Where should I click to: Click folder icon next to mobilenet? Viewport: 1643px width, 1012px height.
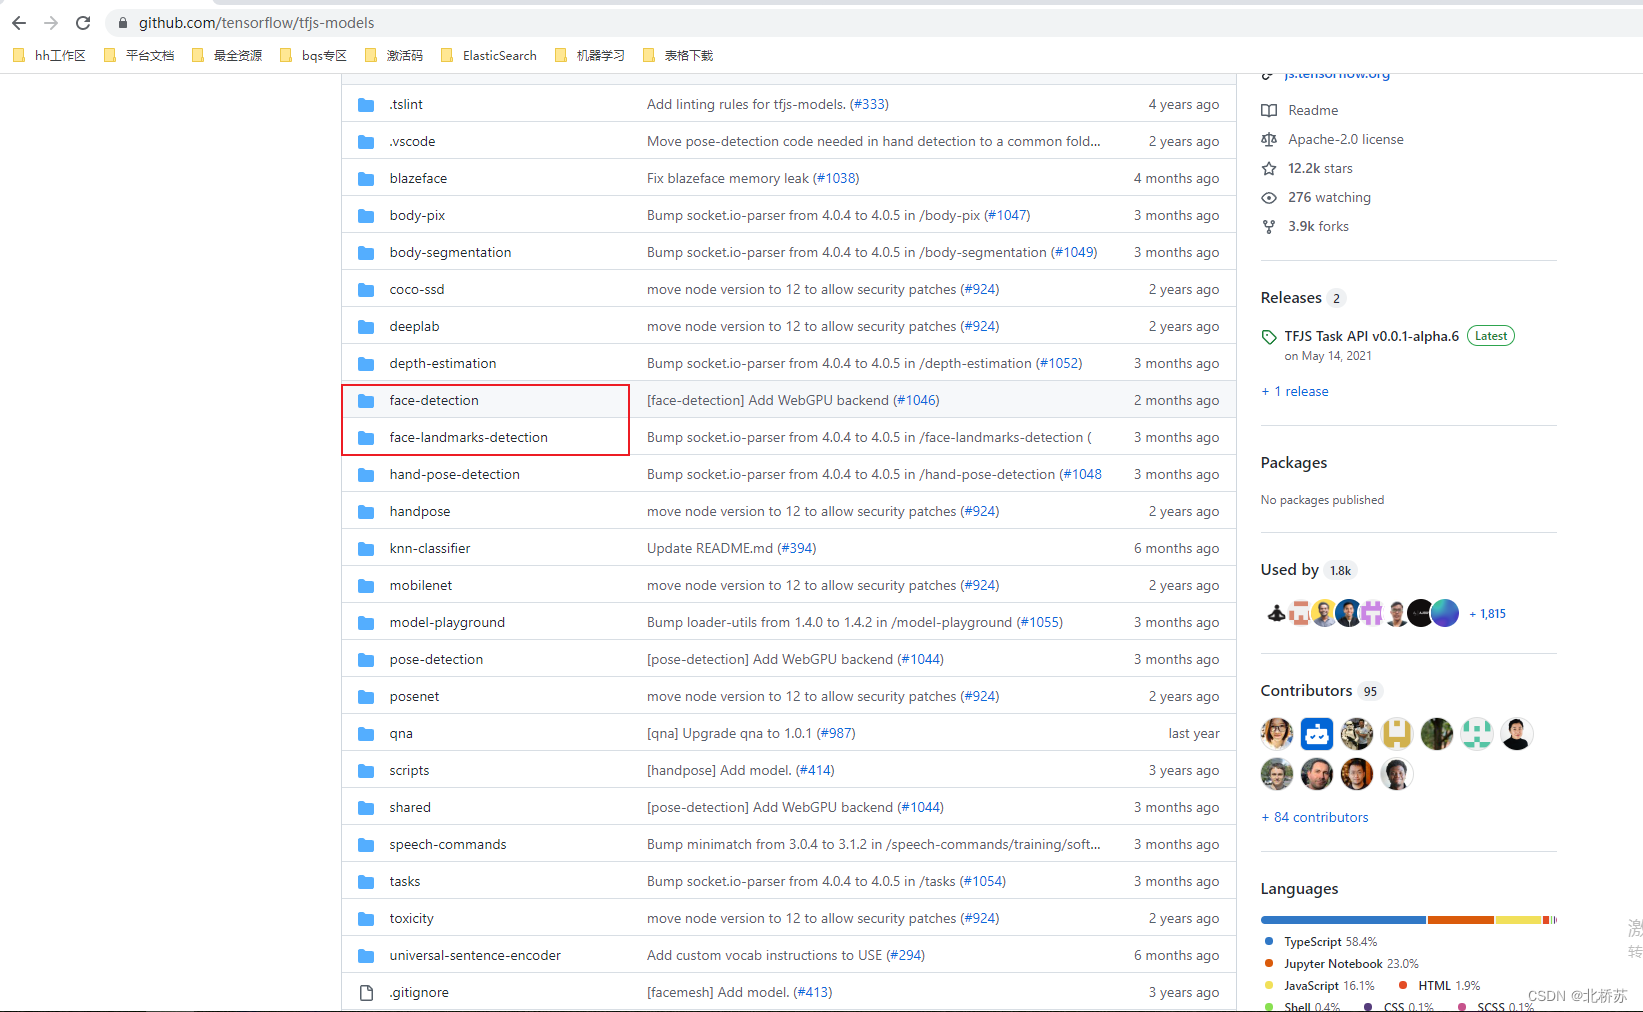click(x=366, y=585)
